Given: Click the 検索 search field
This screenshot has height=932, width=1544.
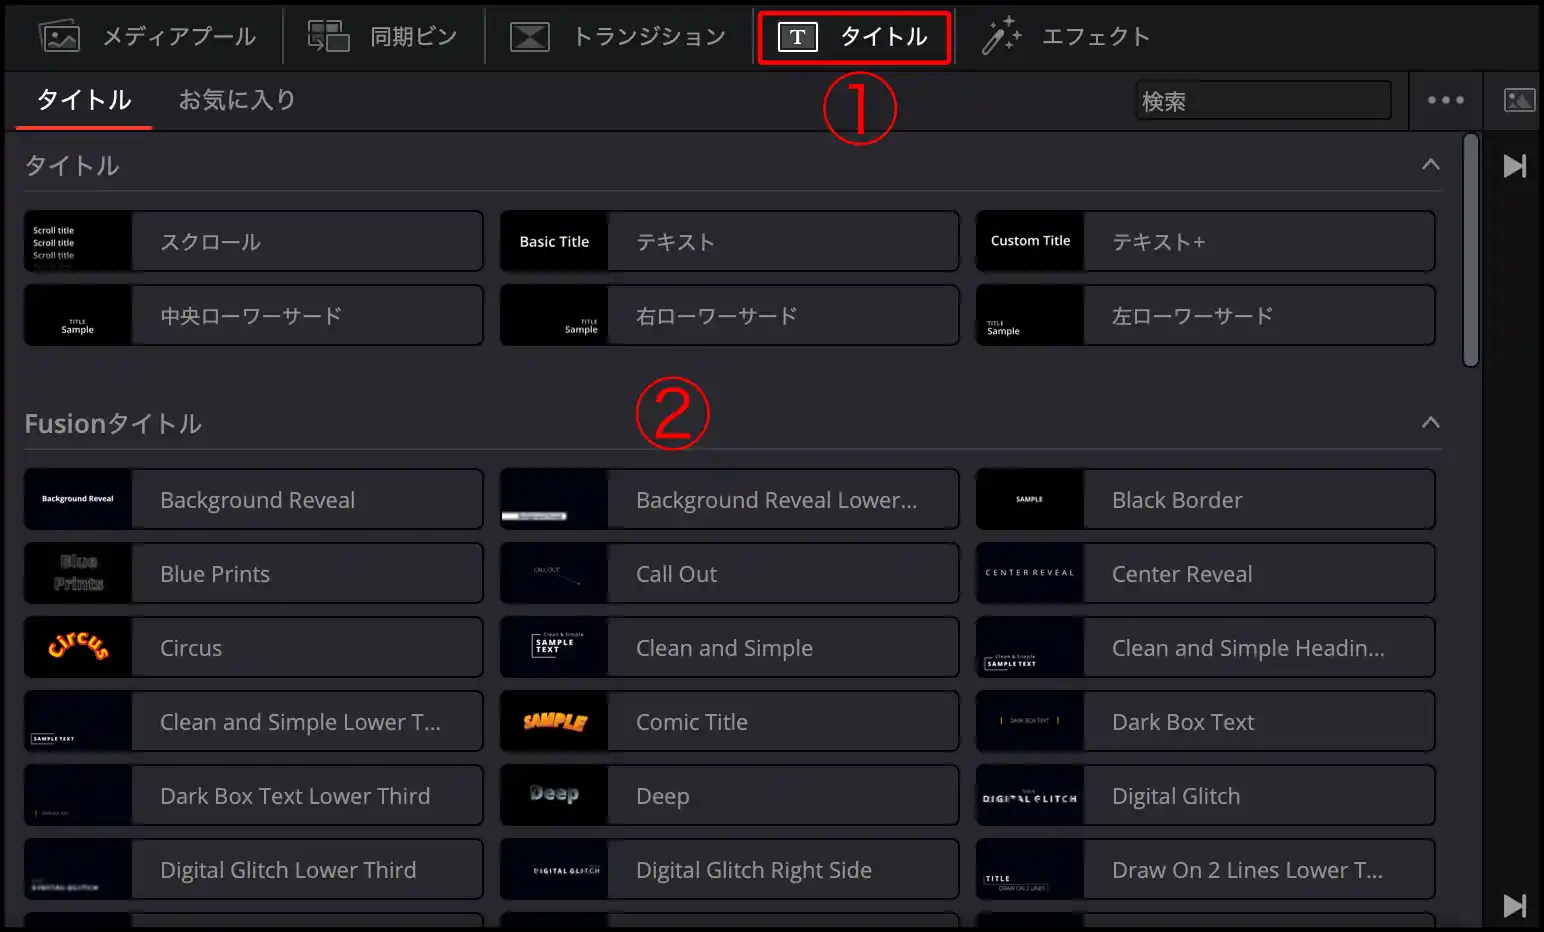Looking at the screenshot, I should pos(1263,101).
